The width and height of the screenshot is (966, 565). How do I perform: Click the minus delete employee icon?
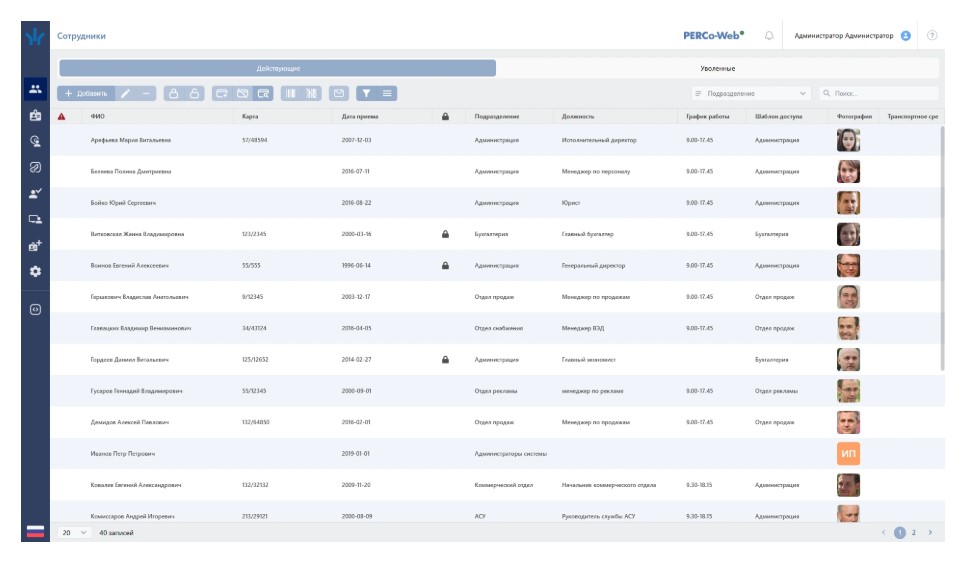point(146,93)
